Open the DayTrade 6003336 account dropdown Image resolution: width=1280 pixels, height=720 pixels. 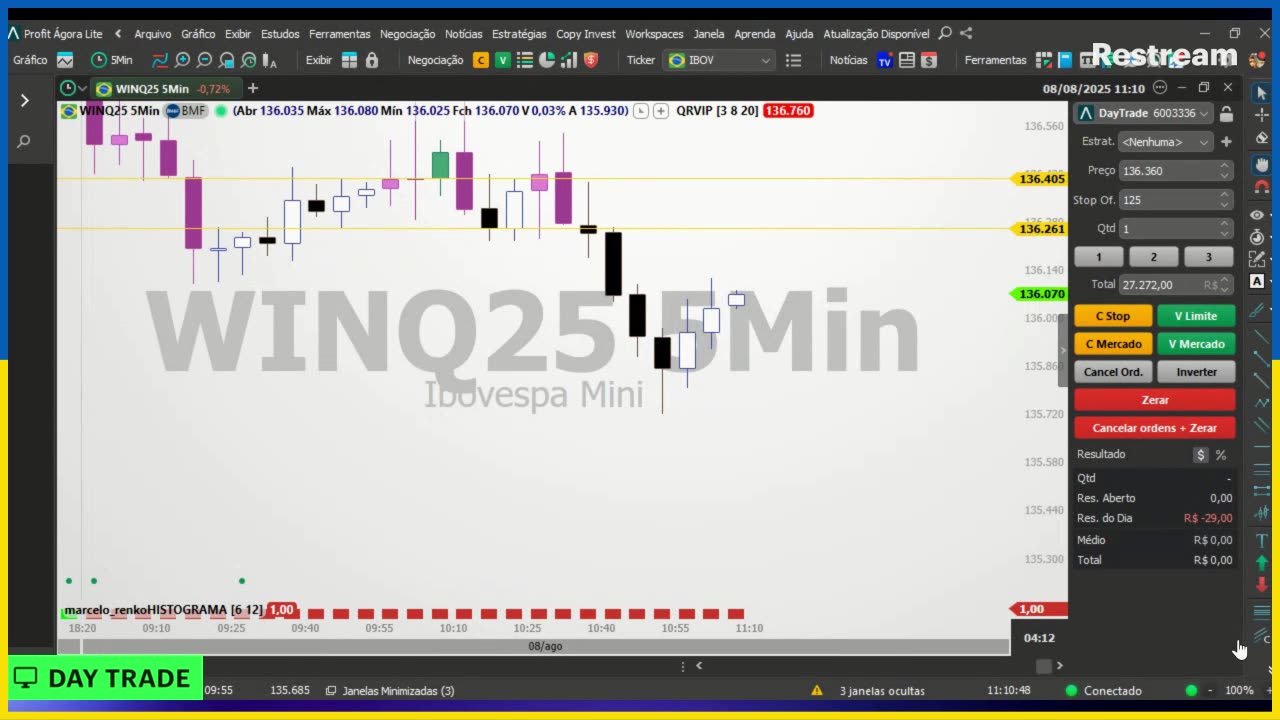(1144, 114)
